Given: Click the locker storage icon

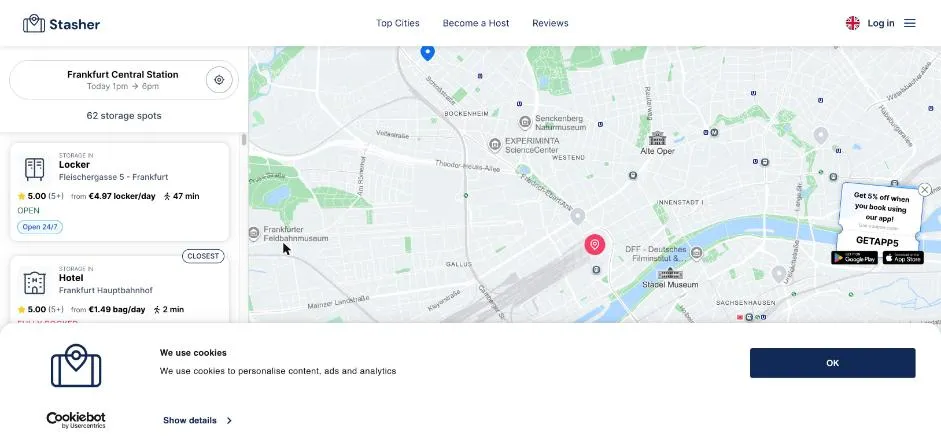Looking at the screenshot, I should tap(35, 169).
